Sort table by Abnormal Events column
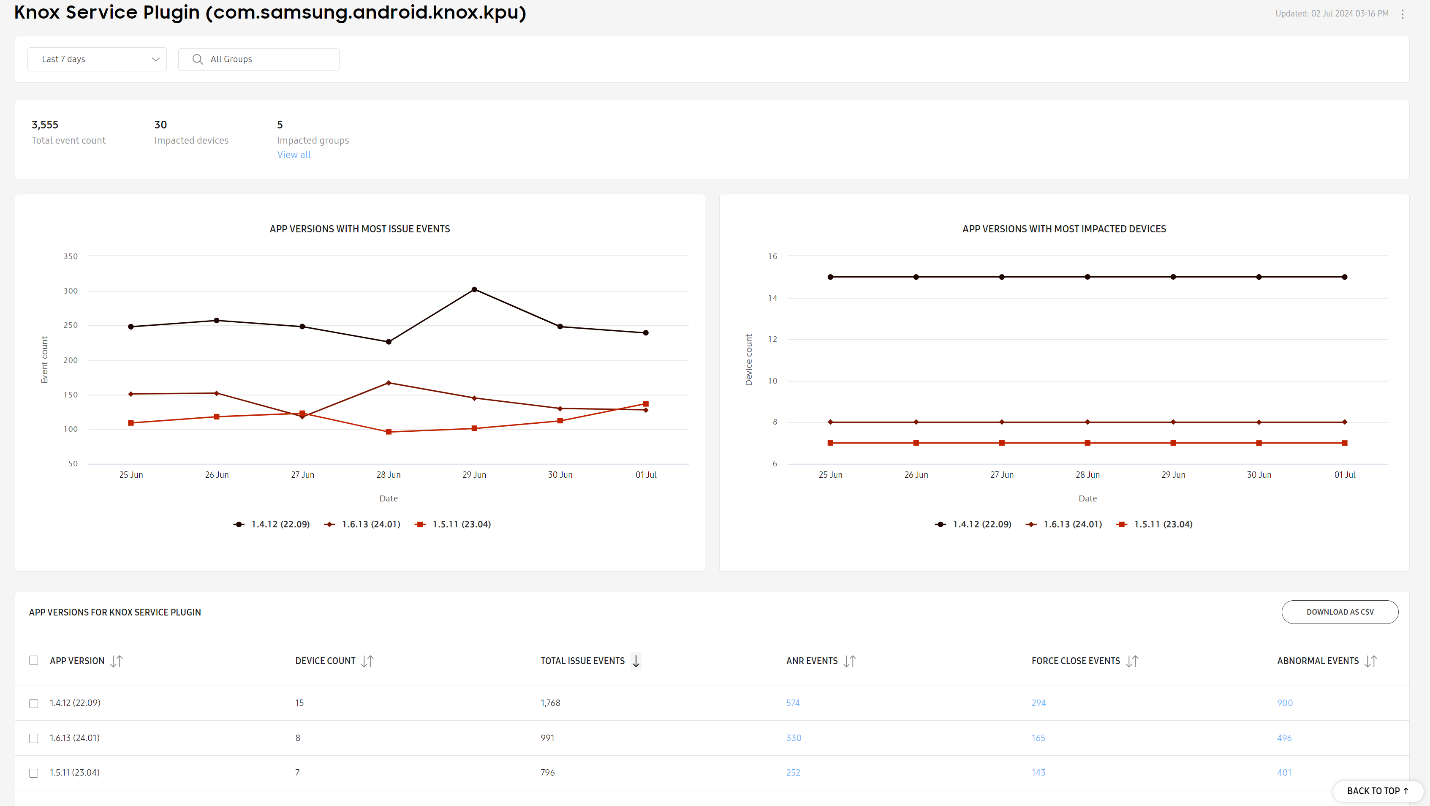The image size is (1430, 806). (1371, 661)
